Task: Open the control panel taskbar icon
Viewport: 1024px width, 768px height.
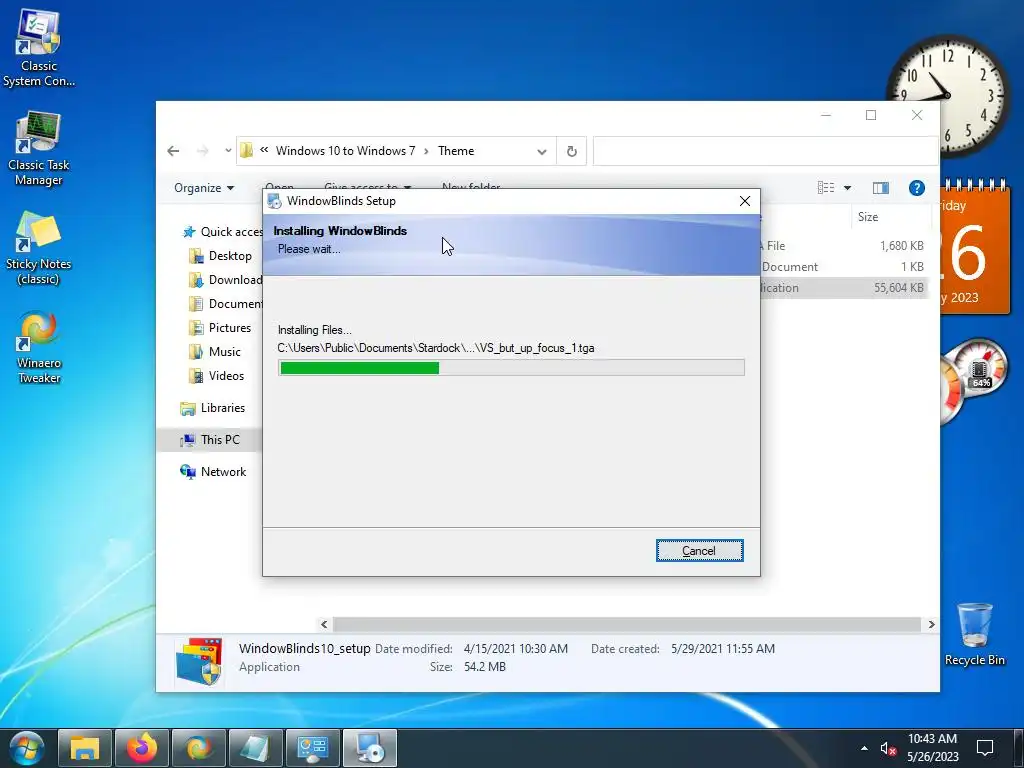Action: click(312, 748)
